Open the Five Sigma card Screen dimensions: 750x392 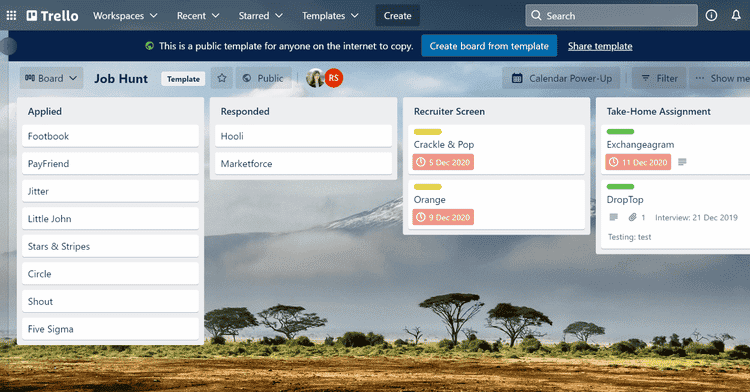tap(110, 329)
